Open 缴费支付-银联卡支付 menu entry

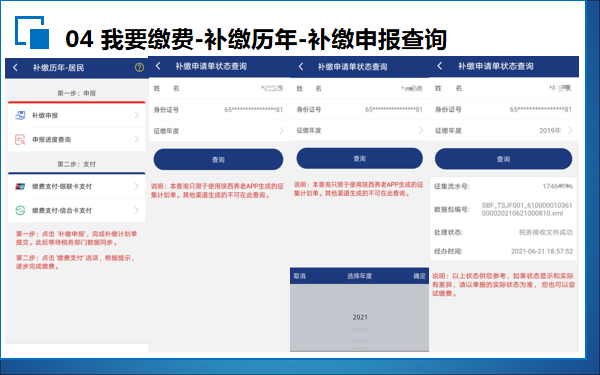tap(77, 186)
